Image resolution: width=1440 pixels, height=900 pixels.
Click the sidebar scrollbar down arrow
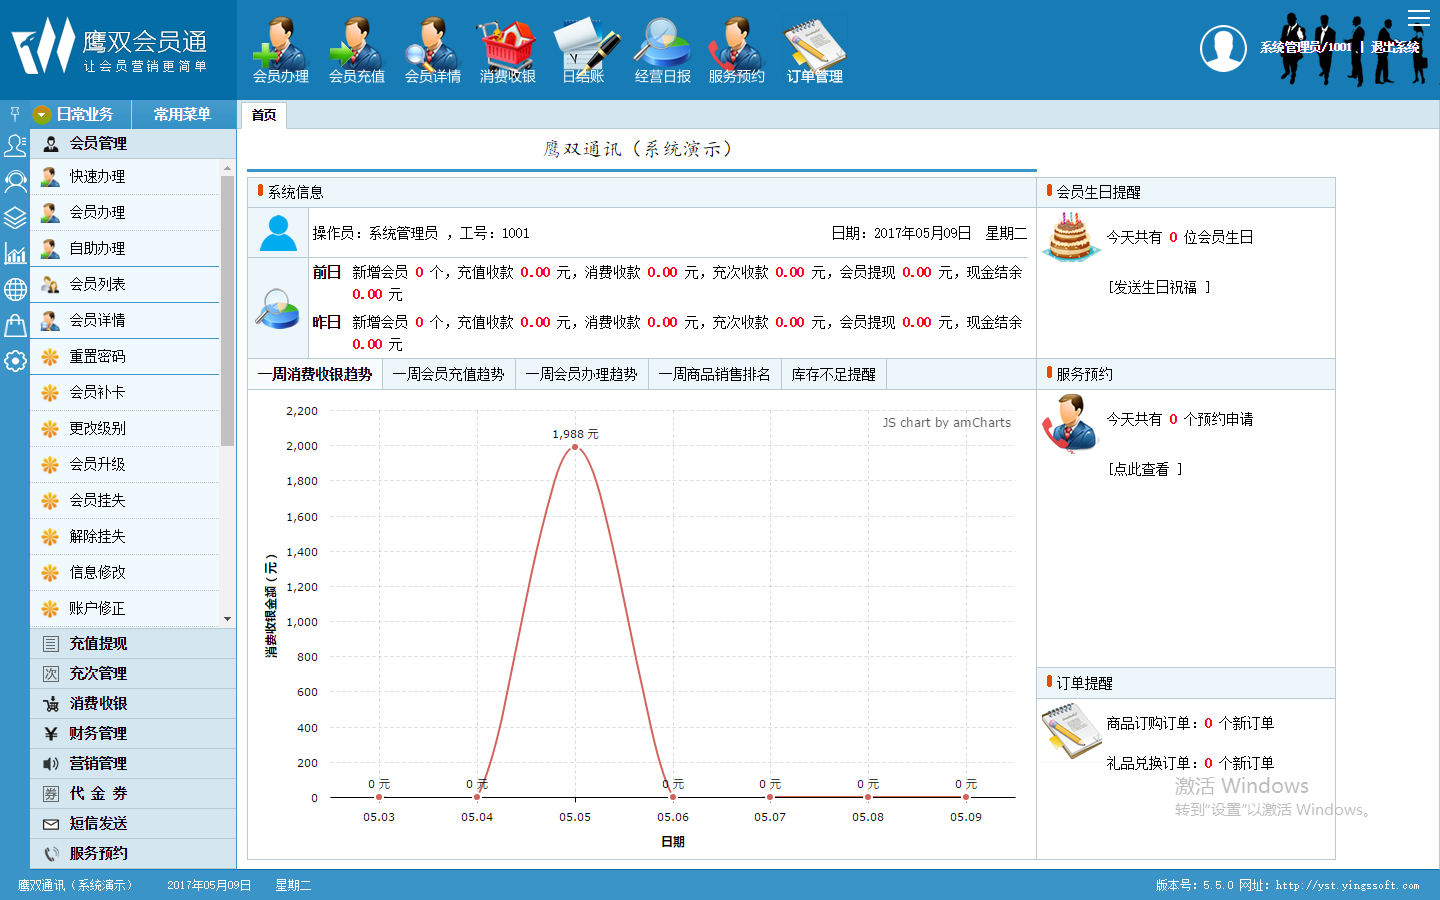tap(227, 619)
